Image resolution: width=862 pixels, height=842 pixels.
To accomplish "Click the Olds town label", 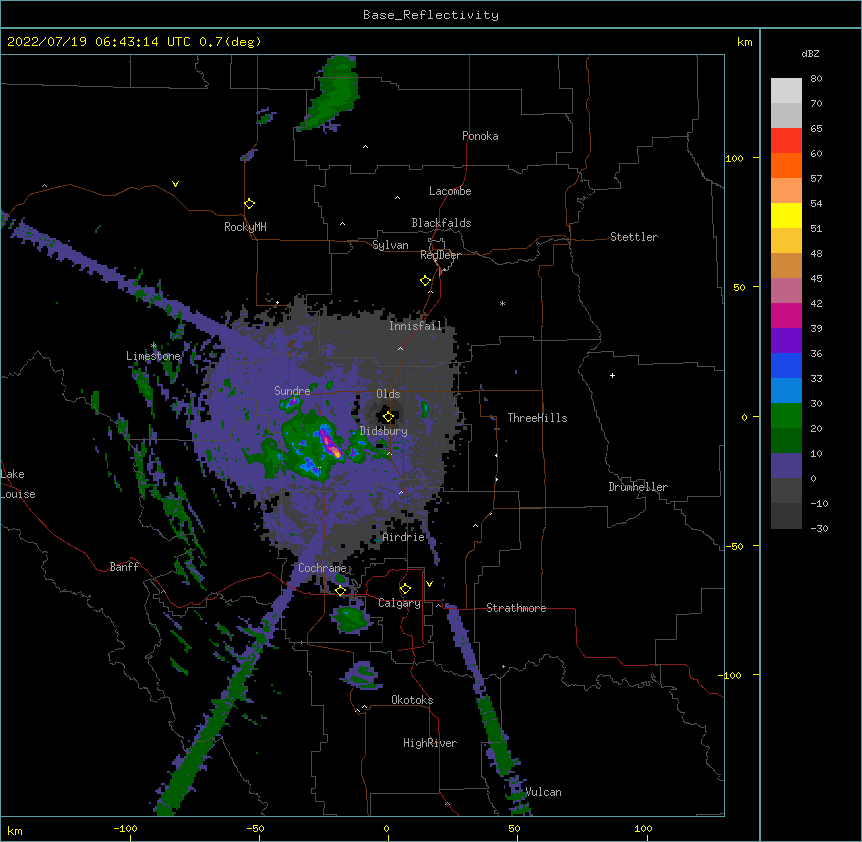I will coord(388,394).
